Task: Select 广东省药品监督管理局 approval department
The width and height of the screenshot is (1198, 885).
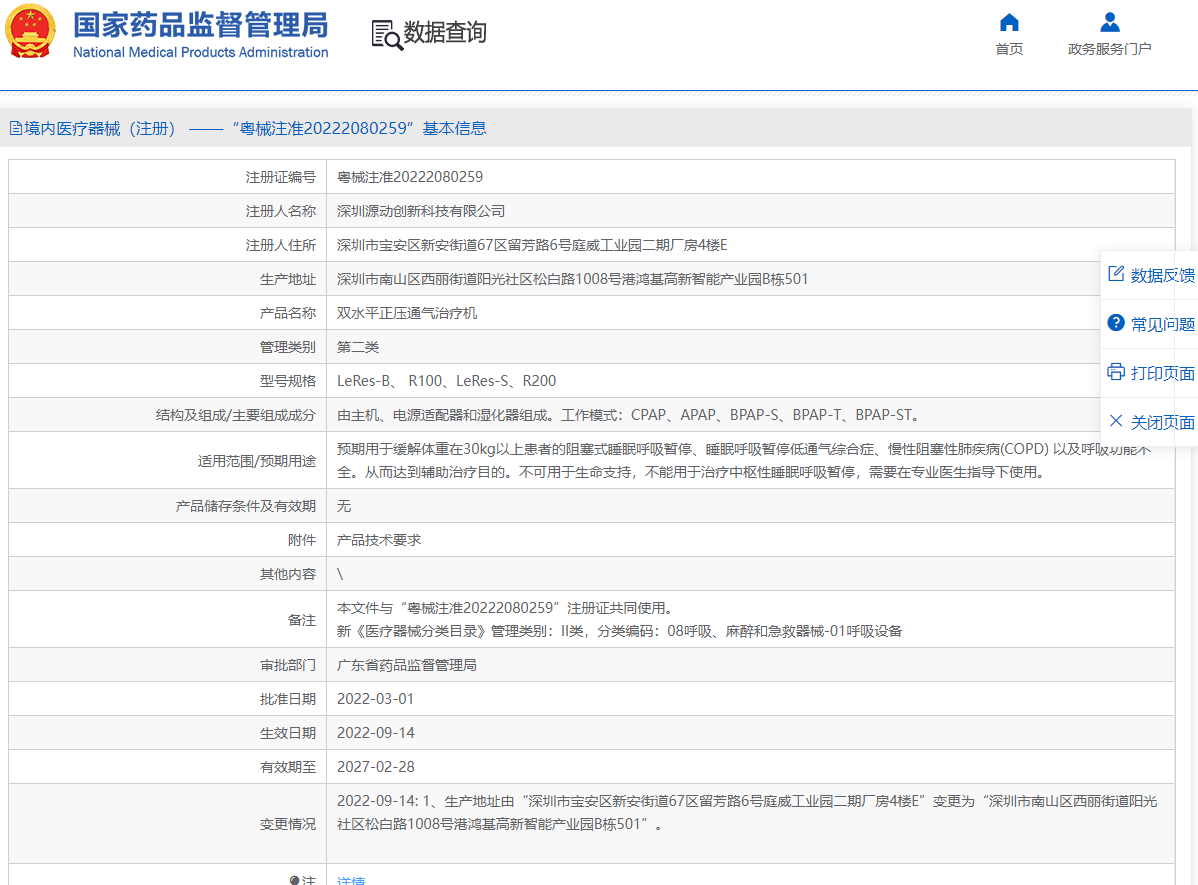Action: (407, 665)
